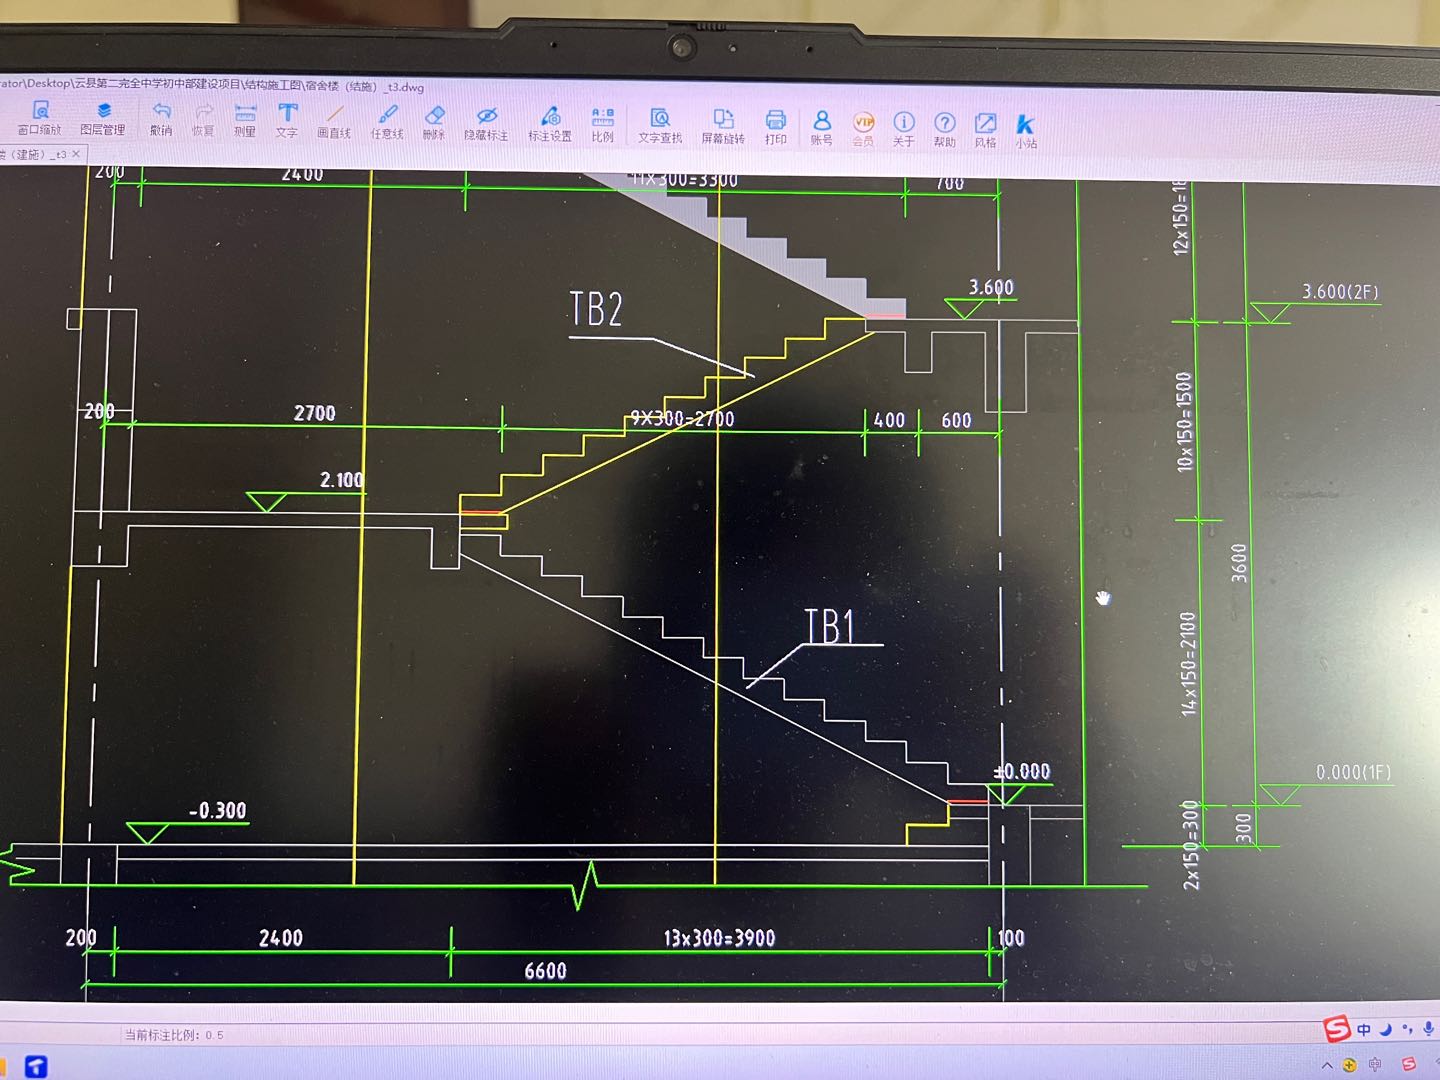Click the 0.000(1F) floor level text
Image resolution: width=1440 pixels, height=1080 pixels.
(x=1353, y=772)
